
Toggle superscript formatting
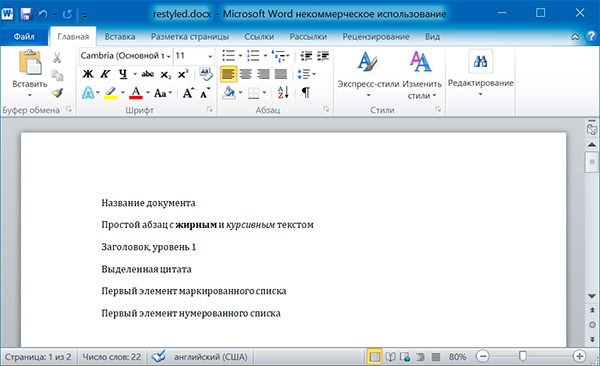[183, 74]
